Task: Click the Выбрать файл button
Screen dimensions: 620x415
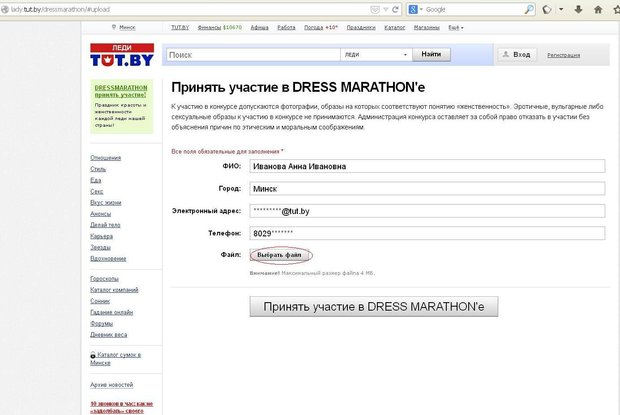Action: [x=279, y=255]
